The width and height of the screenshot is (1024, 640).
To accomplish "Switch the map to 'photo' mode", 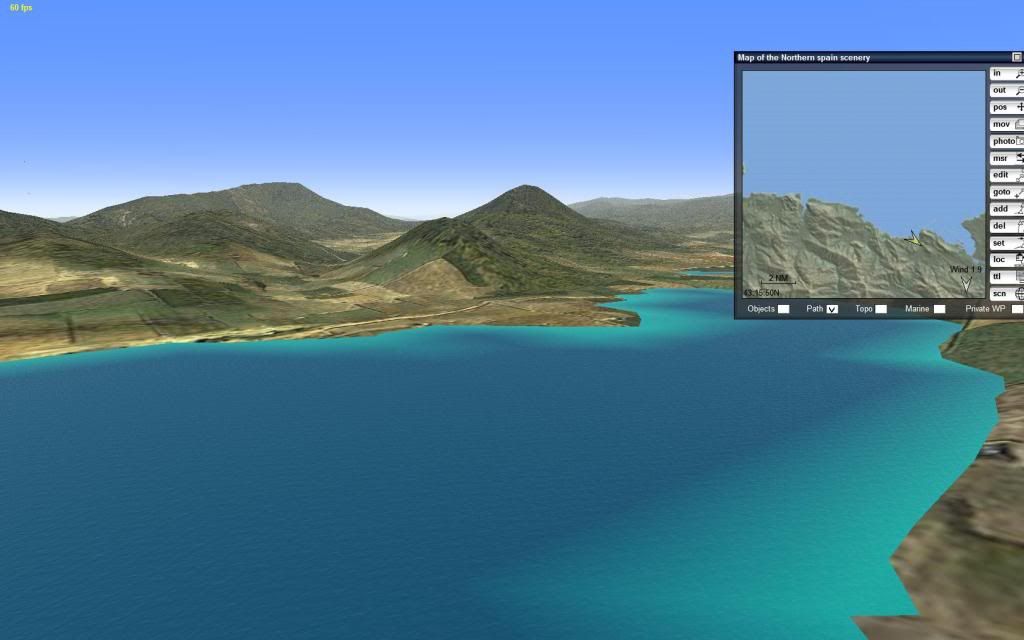I will point(1007,141).
